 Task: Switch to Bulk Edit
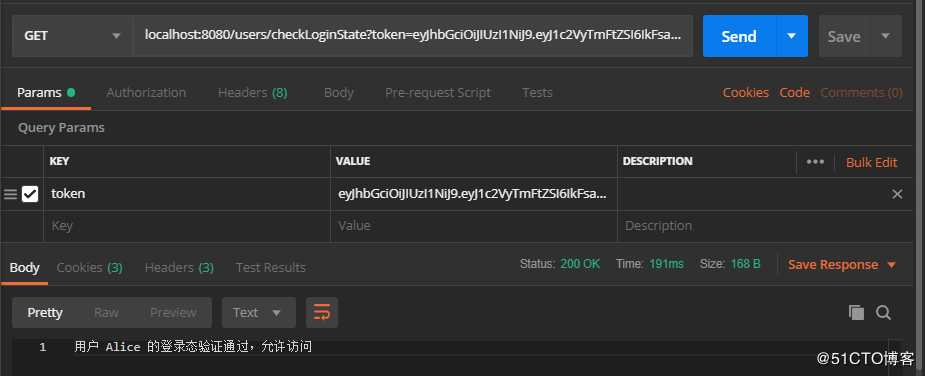tap(871, 162)
